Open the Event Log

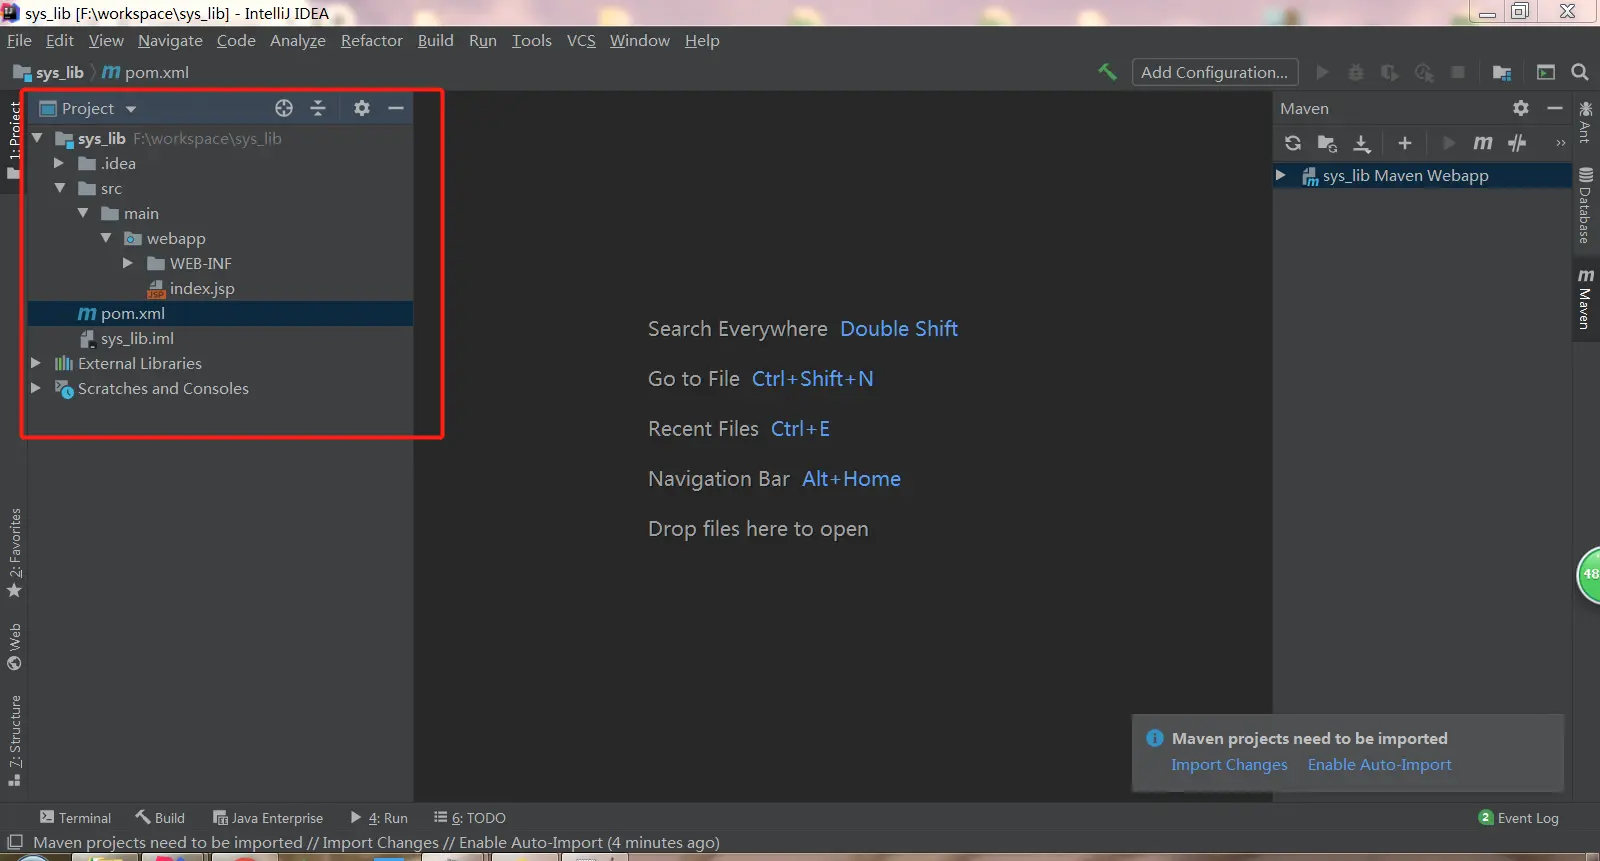tap(1519, 818)
